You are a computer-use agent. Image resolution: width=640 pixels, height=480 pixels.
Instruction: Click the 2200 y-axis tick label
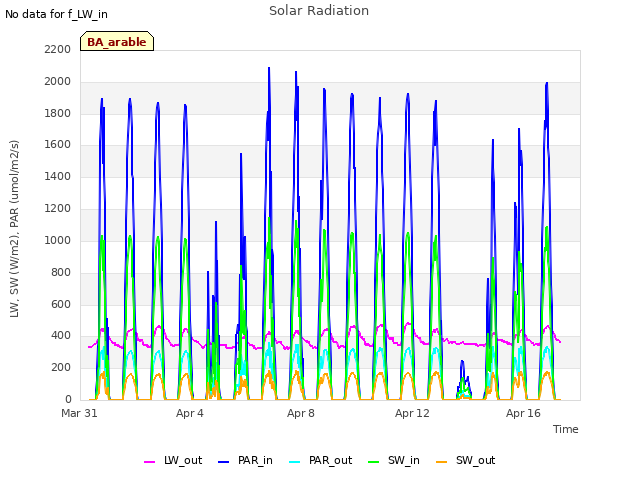click(58, 49)
